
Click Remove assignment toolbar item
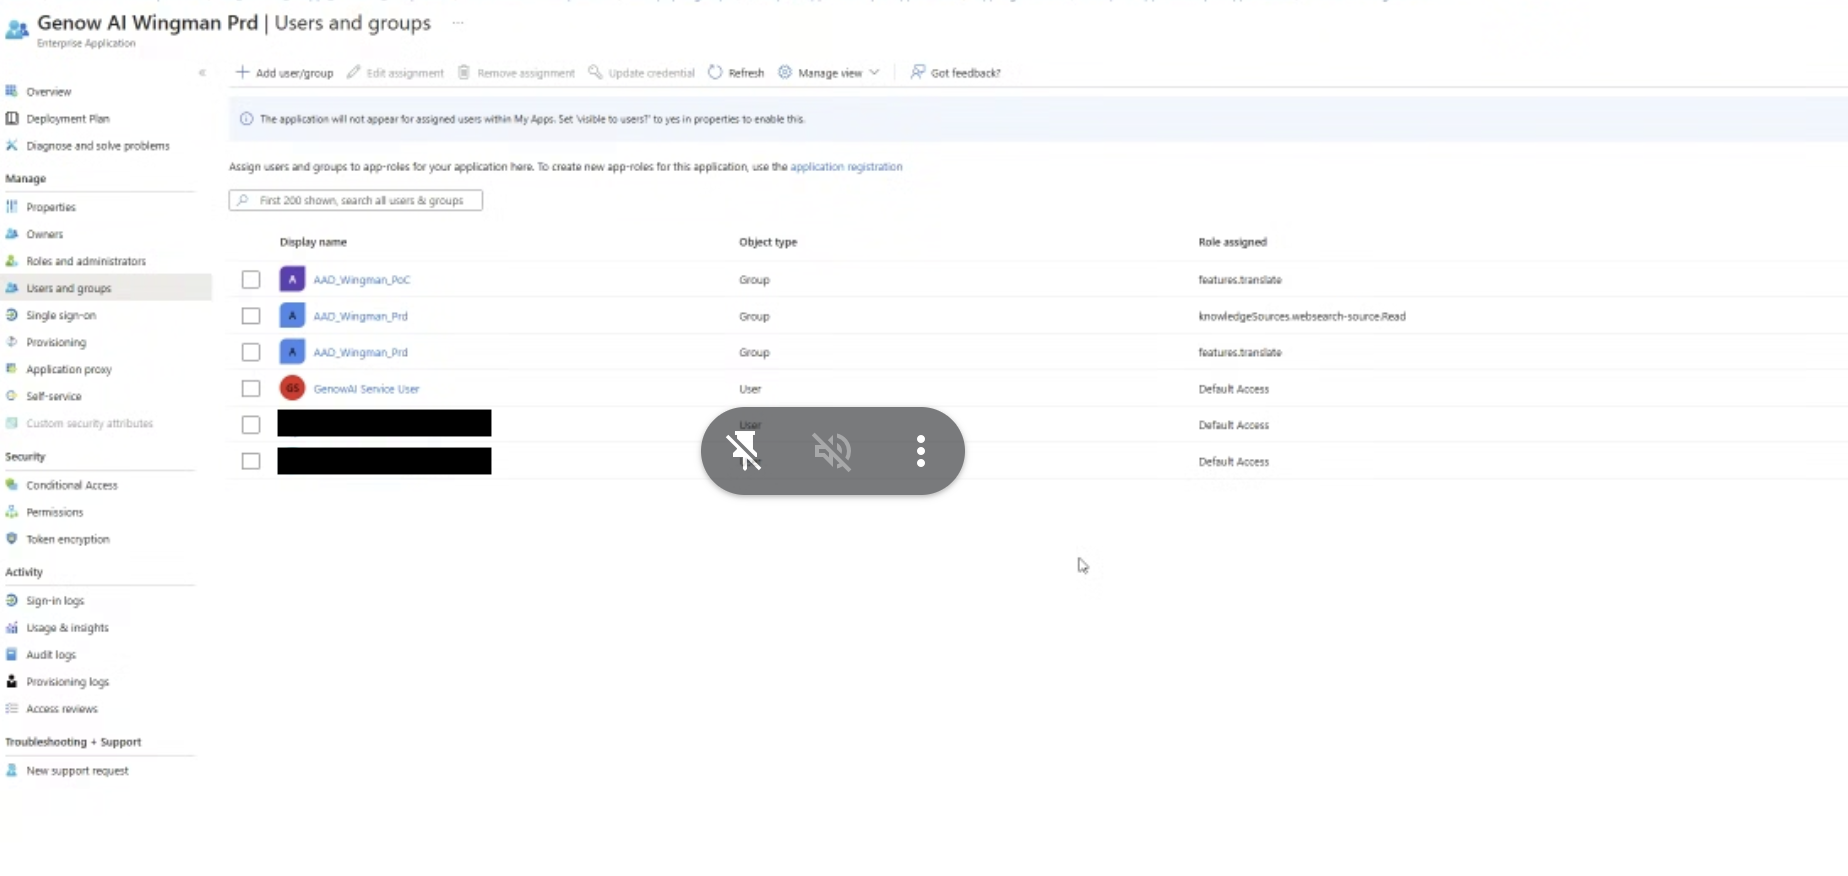(x=516, y=73)
